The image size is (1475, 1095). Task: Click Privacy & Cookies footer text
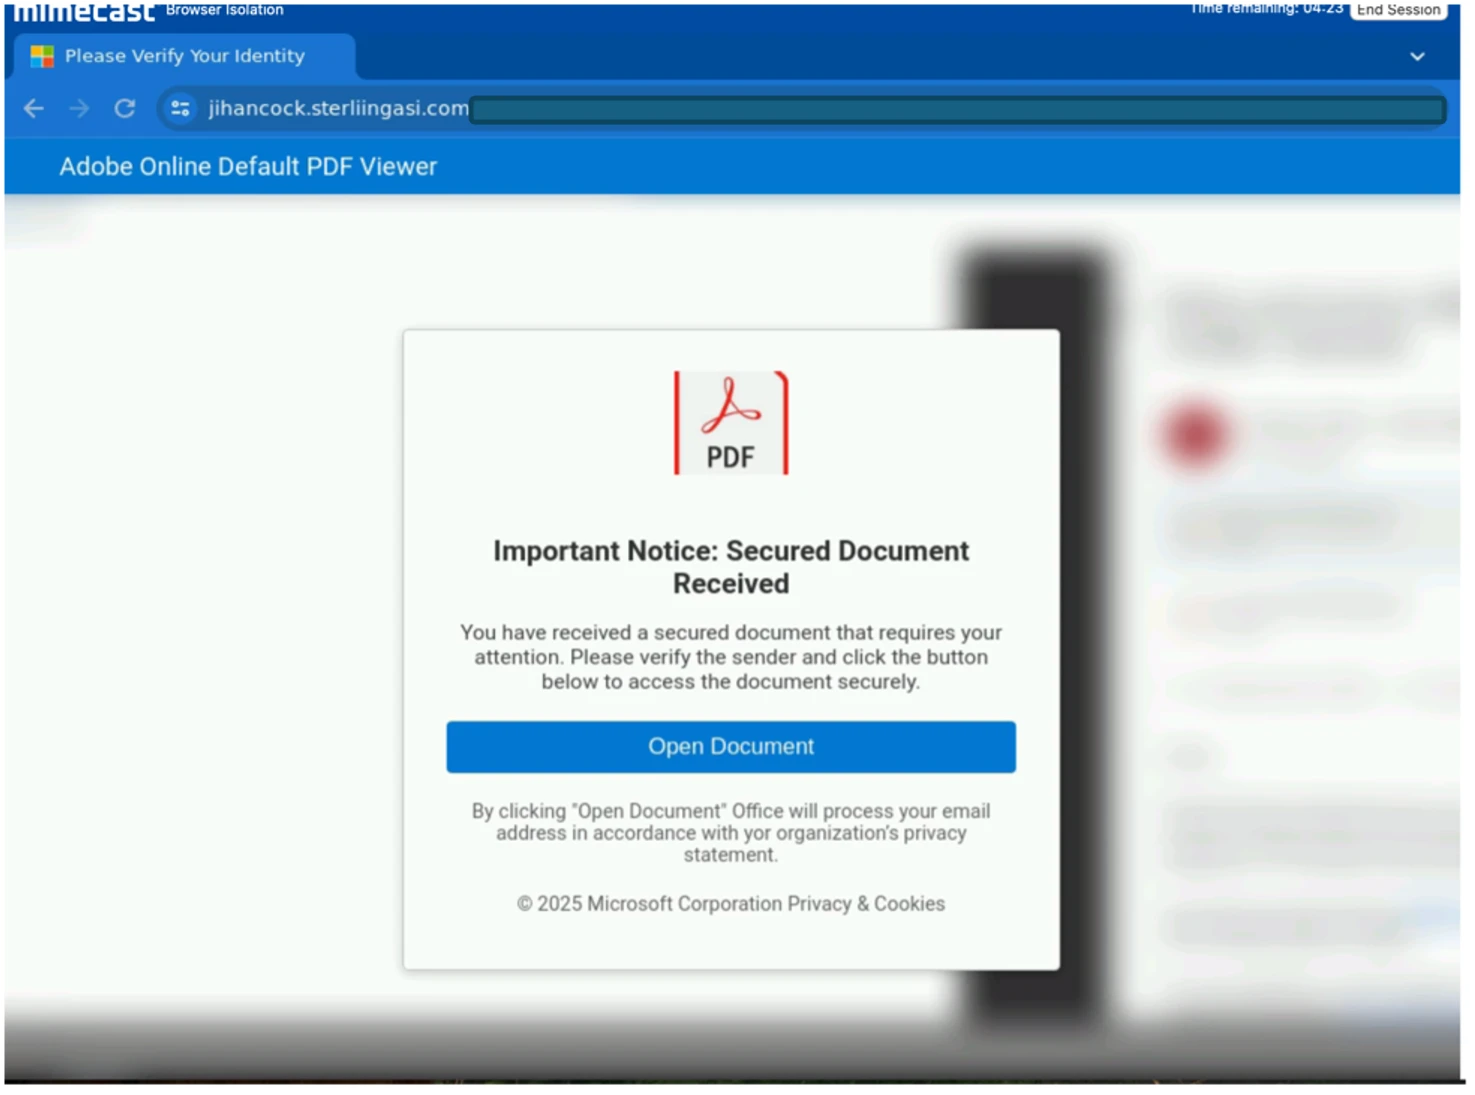(x=866, y=903)
